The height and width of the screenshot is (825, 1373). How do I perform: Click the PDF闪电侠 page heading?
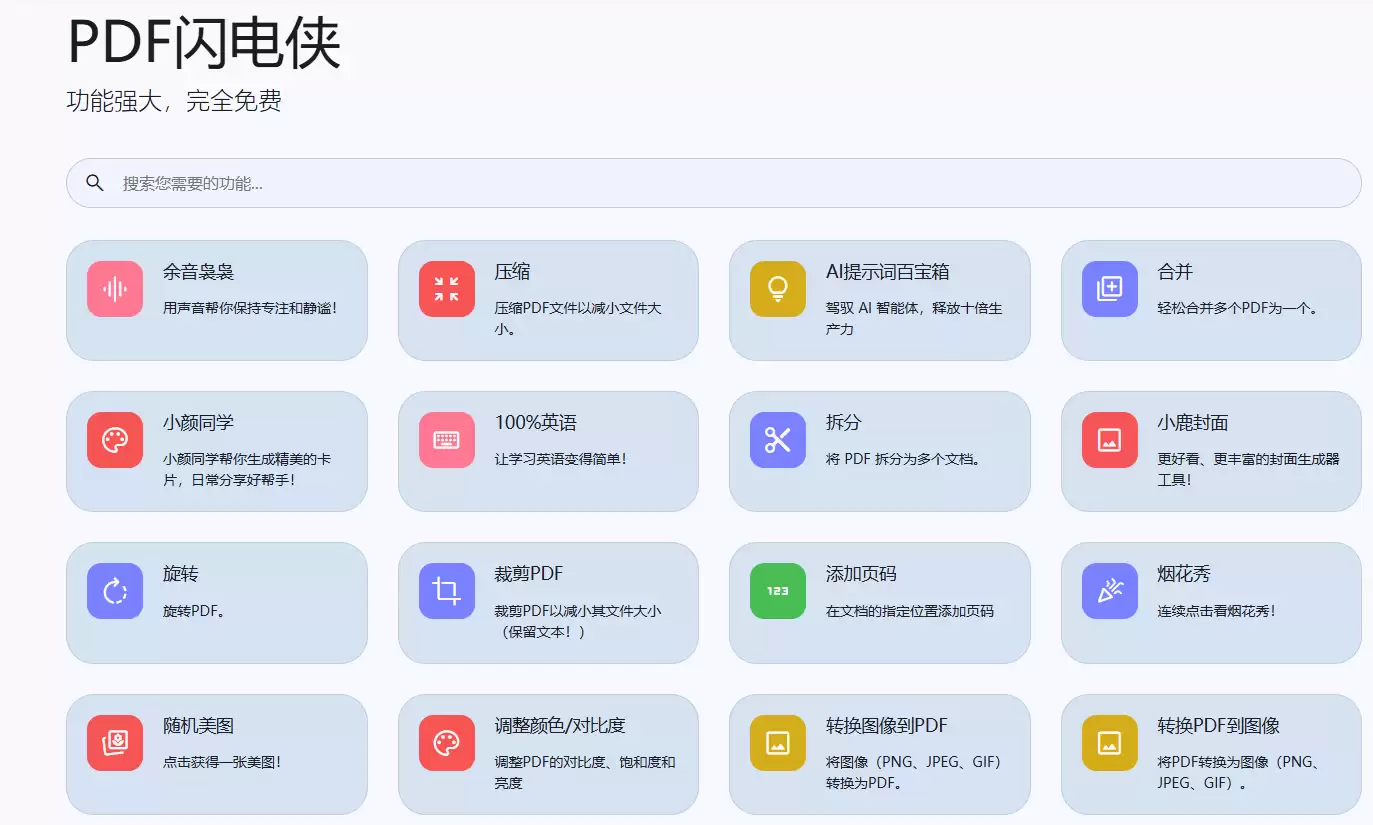[x=204, y=43]
